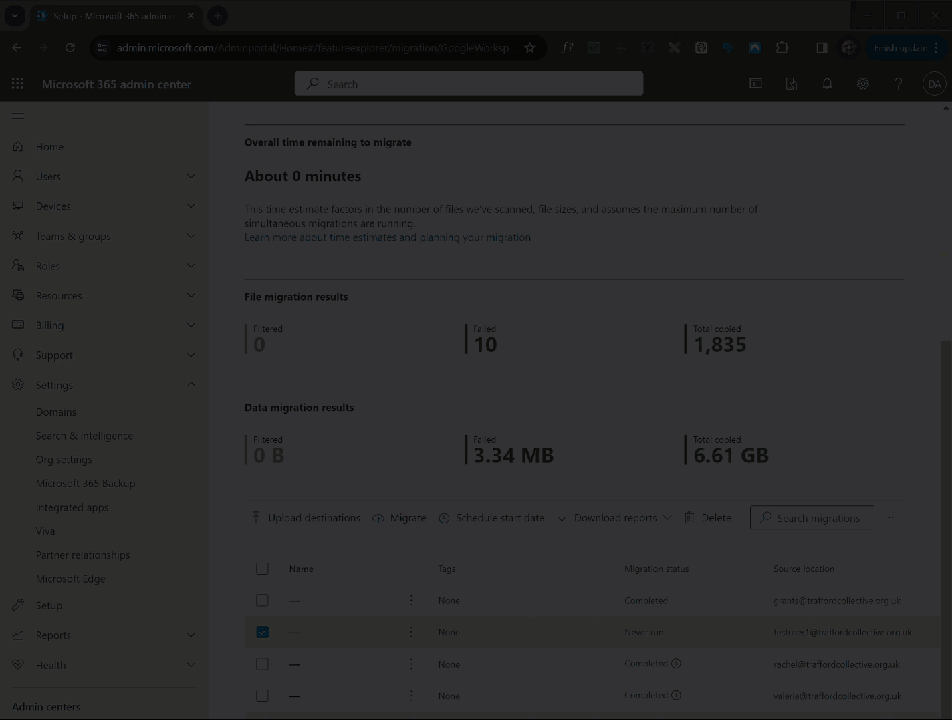This screenshot has height=720, width=952.
Task: Click Upload destinations button
Action: pyautogui.click(x=305, y=518)
